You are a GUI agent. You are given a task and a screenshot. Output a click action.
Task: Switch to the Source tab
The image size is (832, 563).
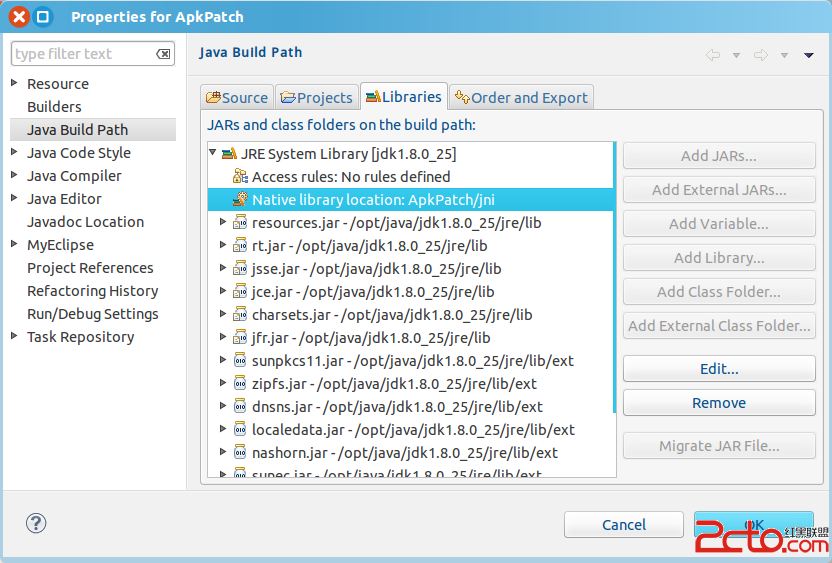pos(237,97)
